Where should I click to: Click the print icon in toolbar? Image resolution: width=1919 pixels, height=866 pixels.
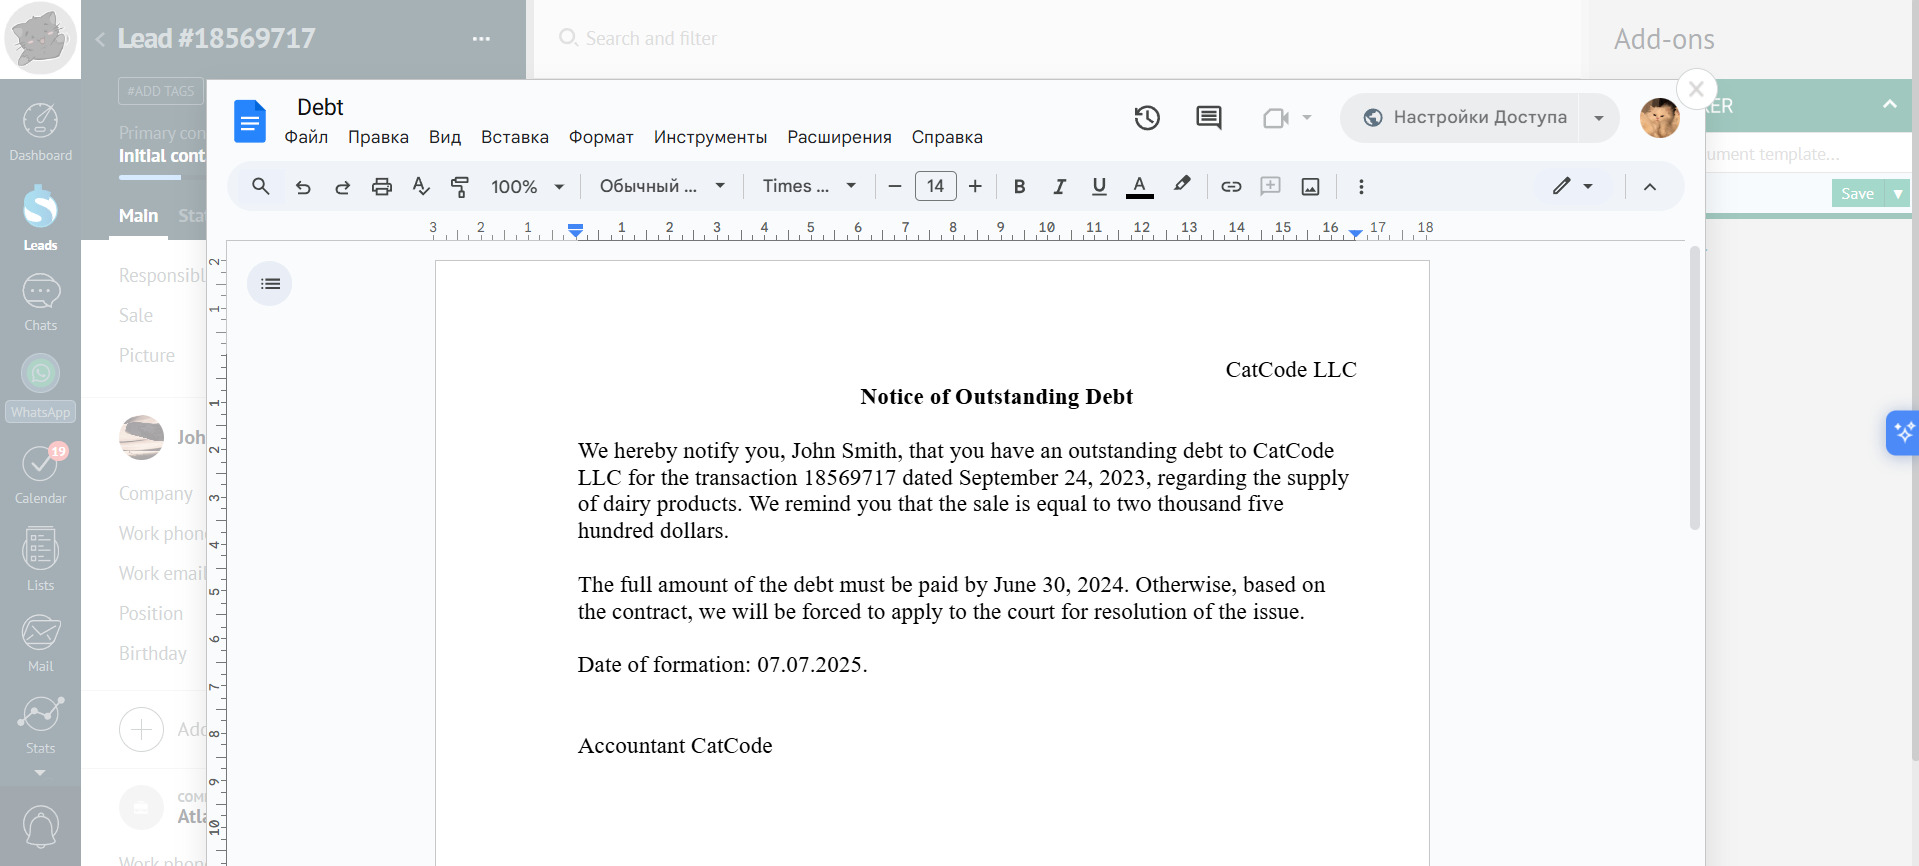(x=381, y=187)
